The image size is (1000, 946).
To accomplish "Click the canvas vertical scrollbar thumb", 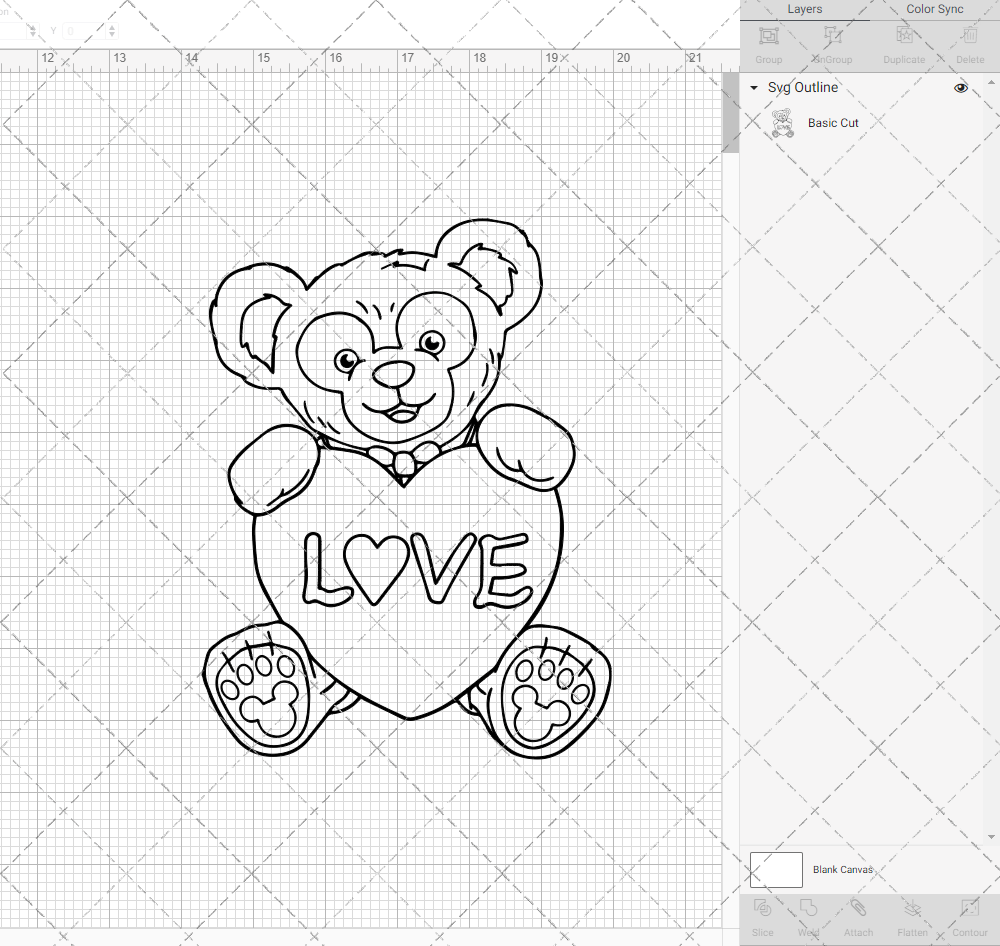I will [730, 112].
